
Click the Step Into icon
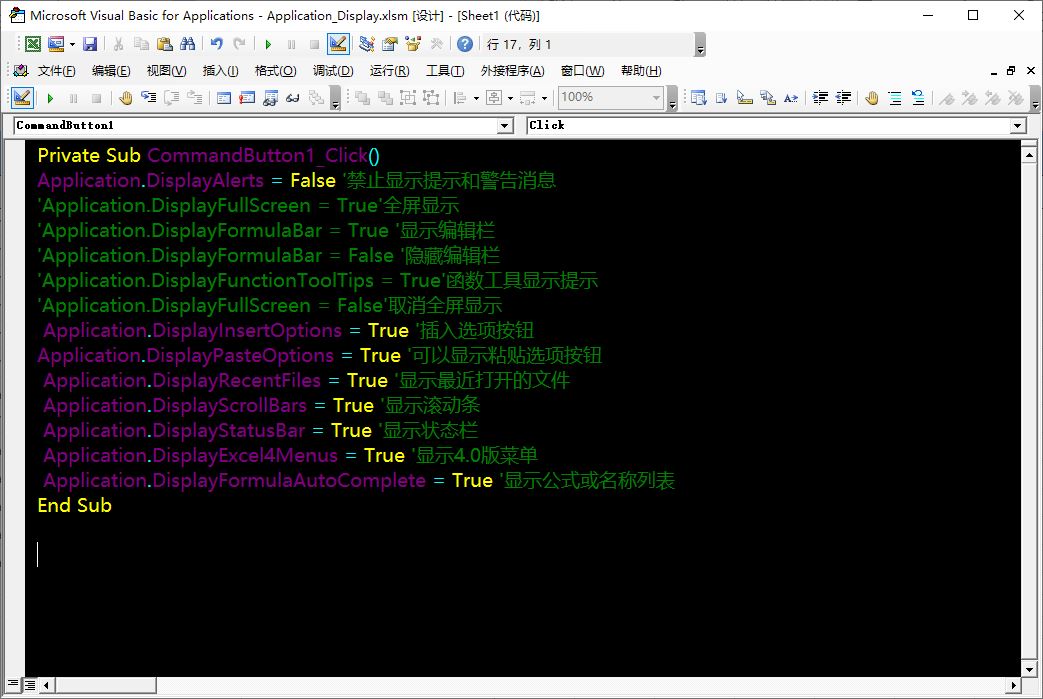click(148, 98)
